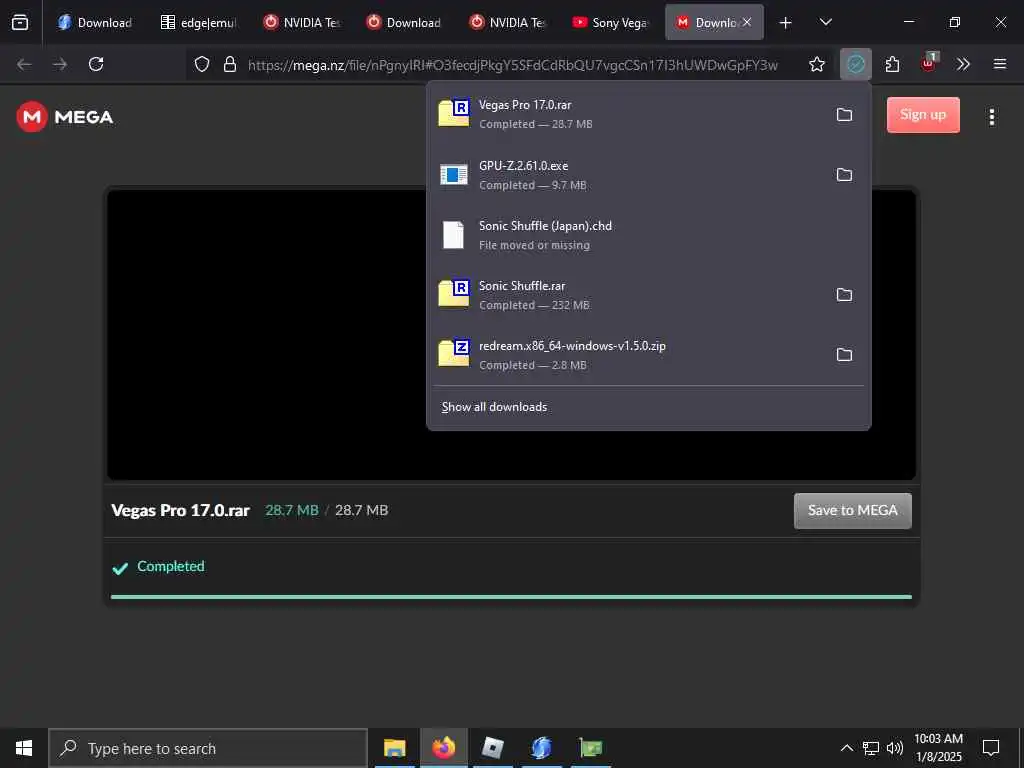Screen dimensions: 1024x768
Task: Switch to first Download tab
Action: 94,23
